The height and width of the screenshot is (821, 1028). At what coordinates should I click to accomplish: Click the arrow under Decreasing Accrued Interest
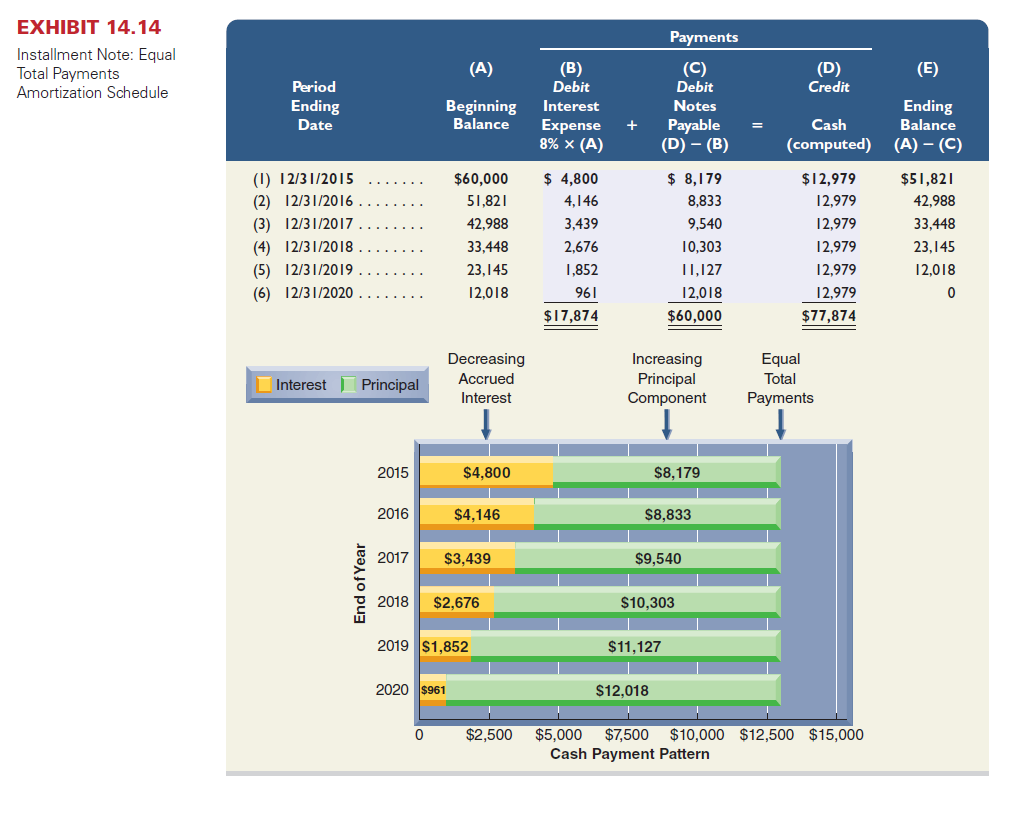tap(486, 426)
